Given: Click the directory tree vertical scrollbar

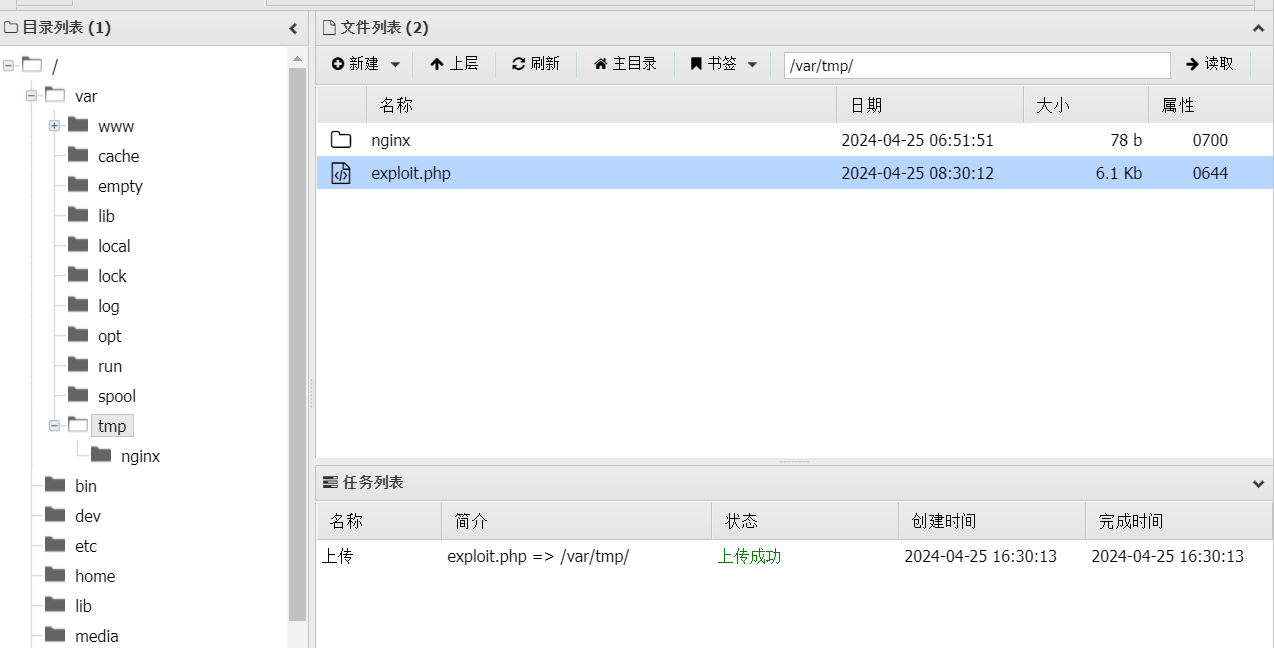Looking at the screenshot, I should (297, 340).
